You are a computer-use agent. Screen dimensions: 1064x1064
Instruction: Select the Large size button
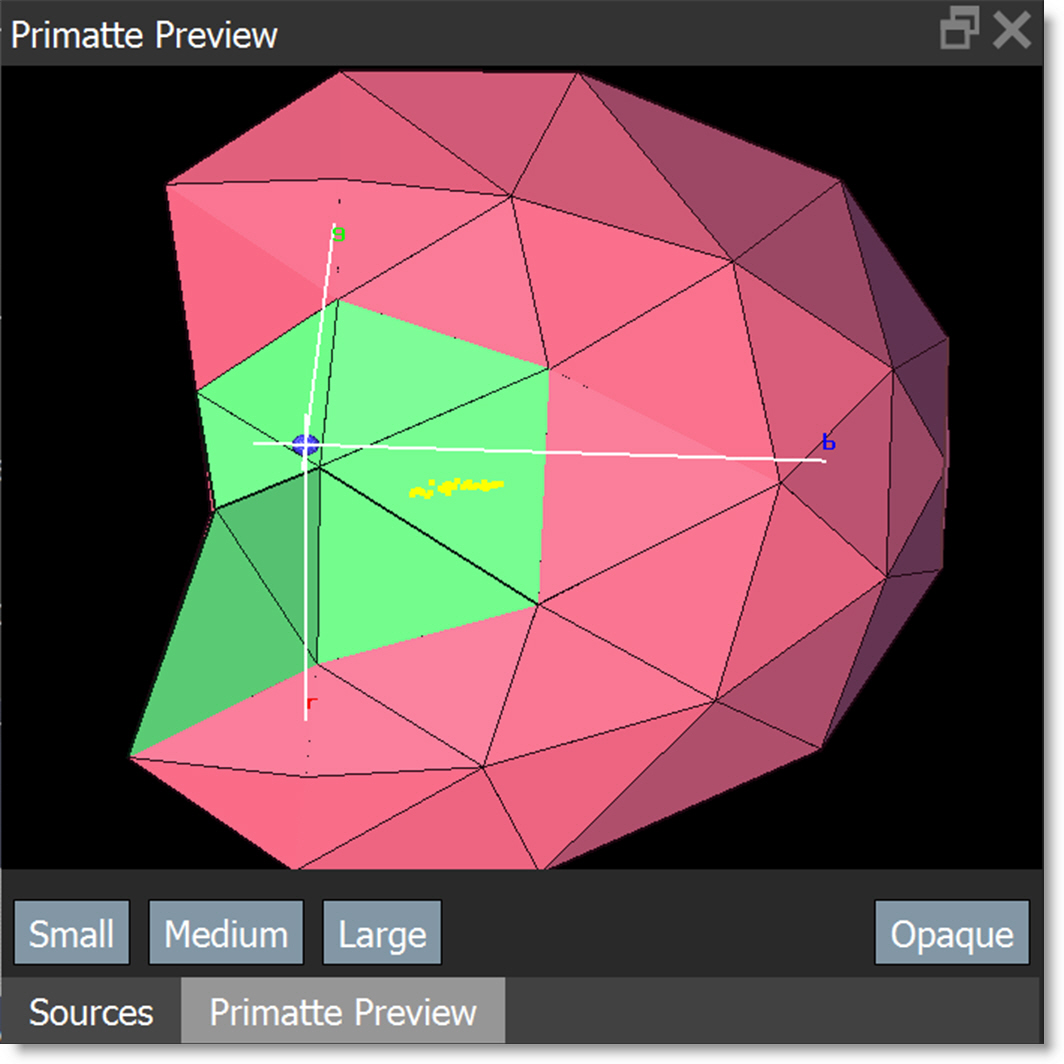click(x=382, y=934)
